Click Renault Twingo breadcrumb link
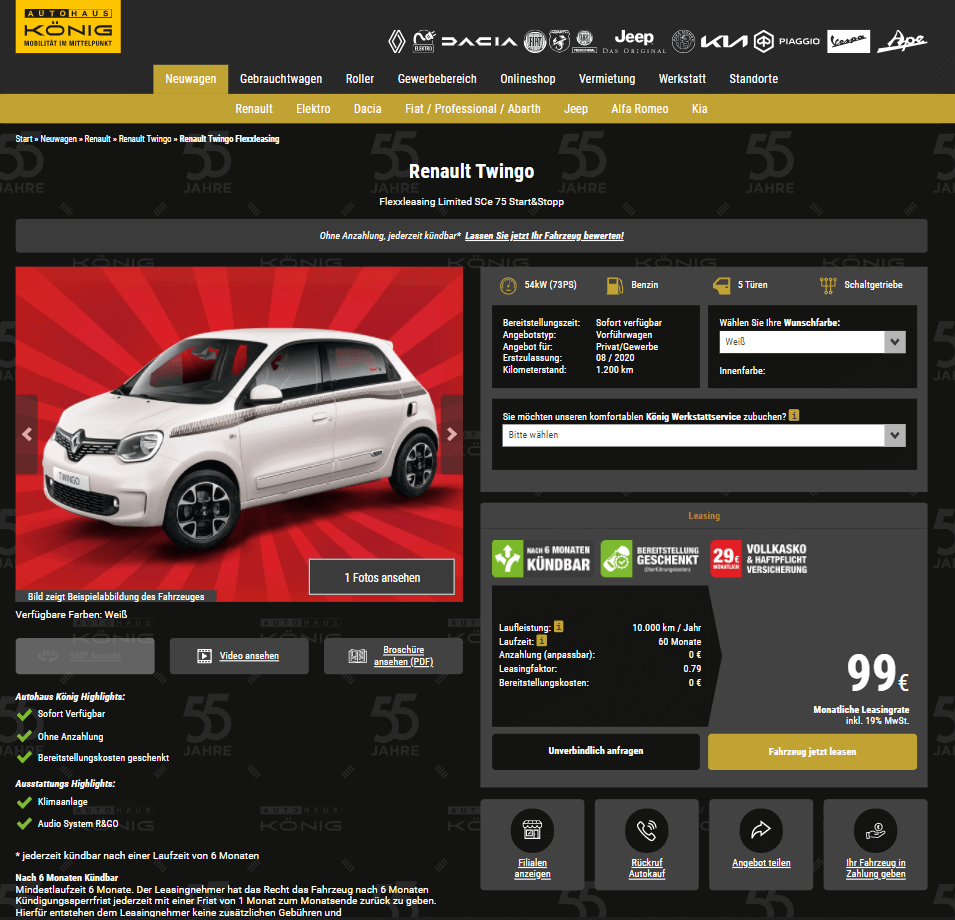955x920 pixels. click(145, 139)
